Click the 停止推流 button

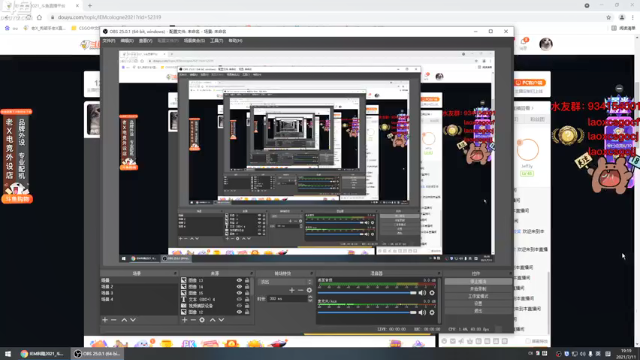[x=478, y=282]
